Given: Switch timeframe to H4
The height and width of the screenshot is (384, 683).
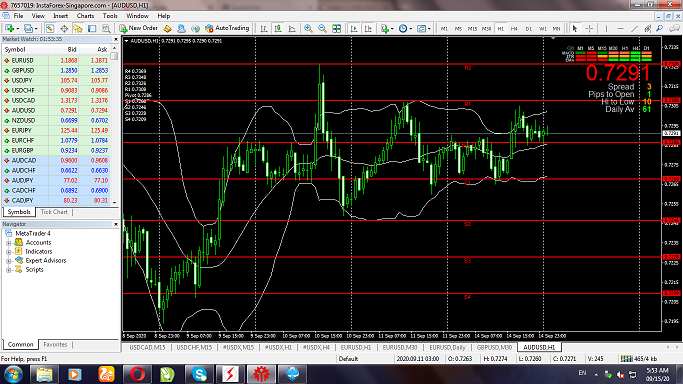Looking at the screenshot, I should point(514,28).
